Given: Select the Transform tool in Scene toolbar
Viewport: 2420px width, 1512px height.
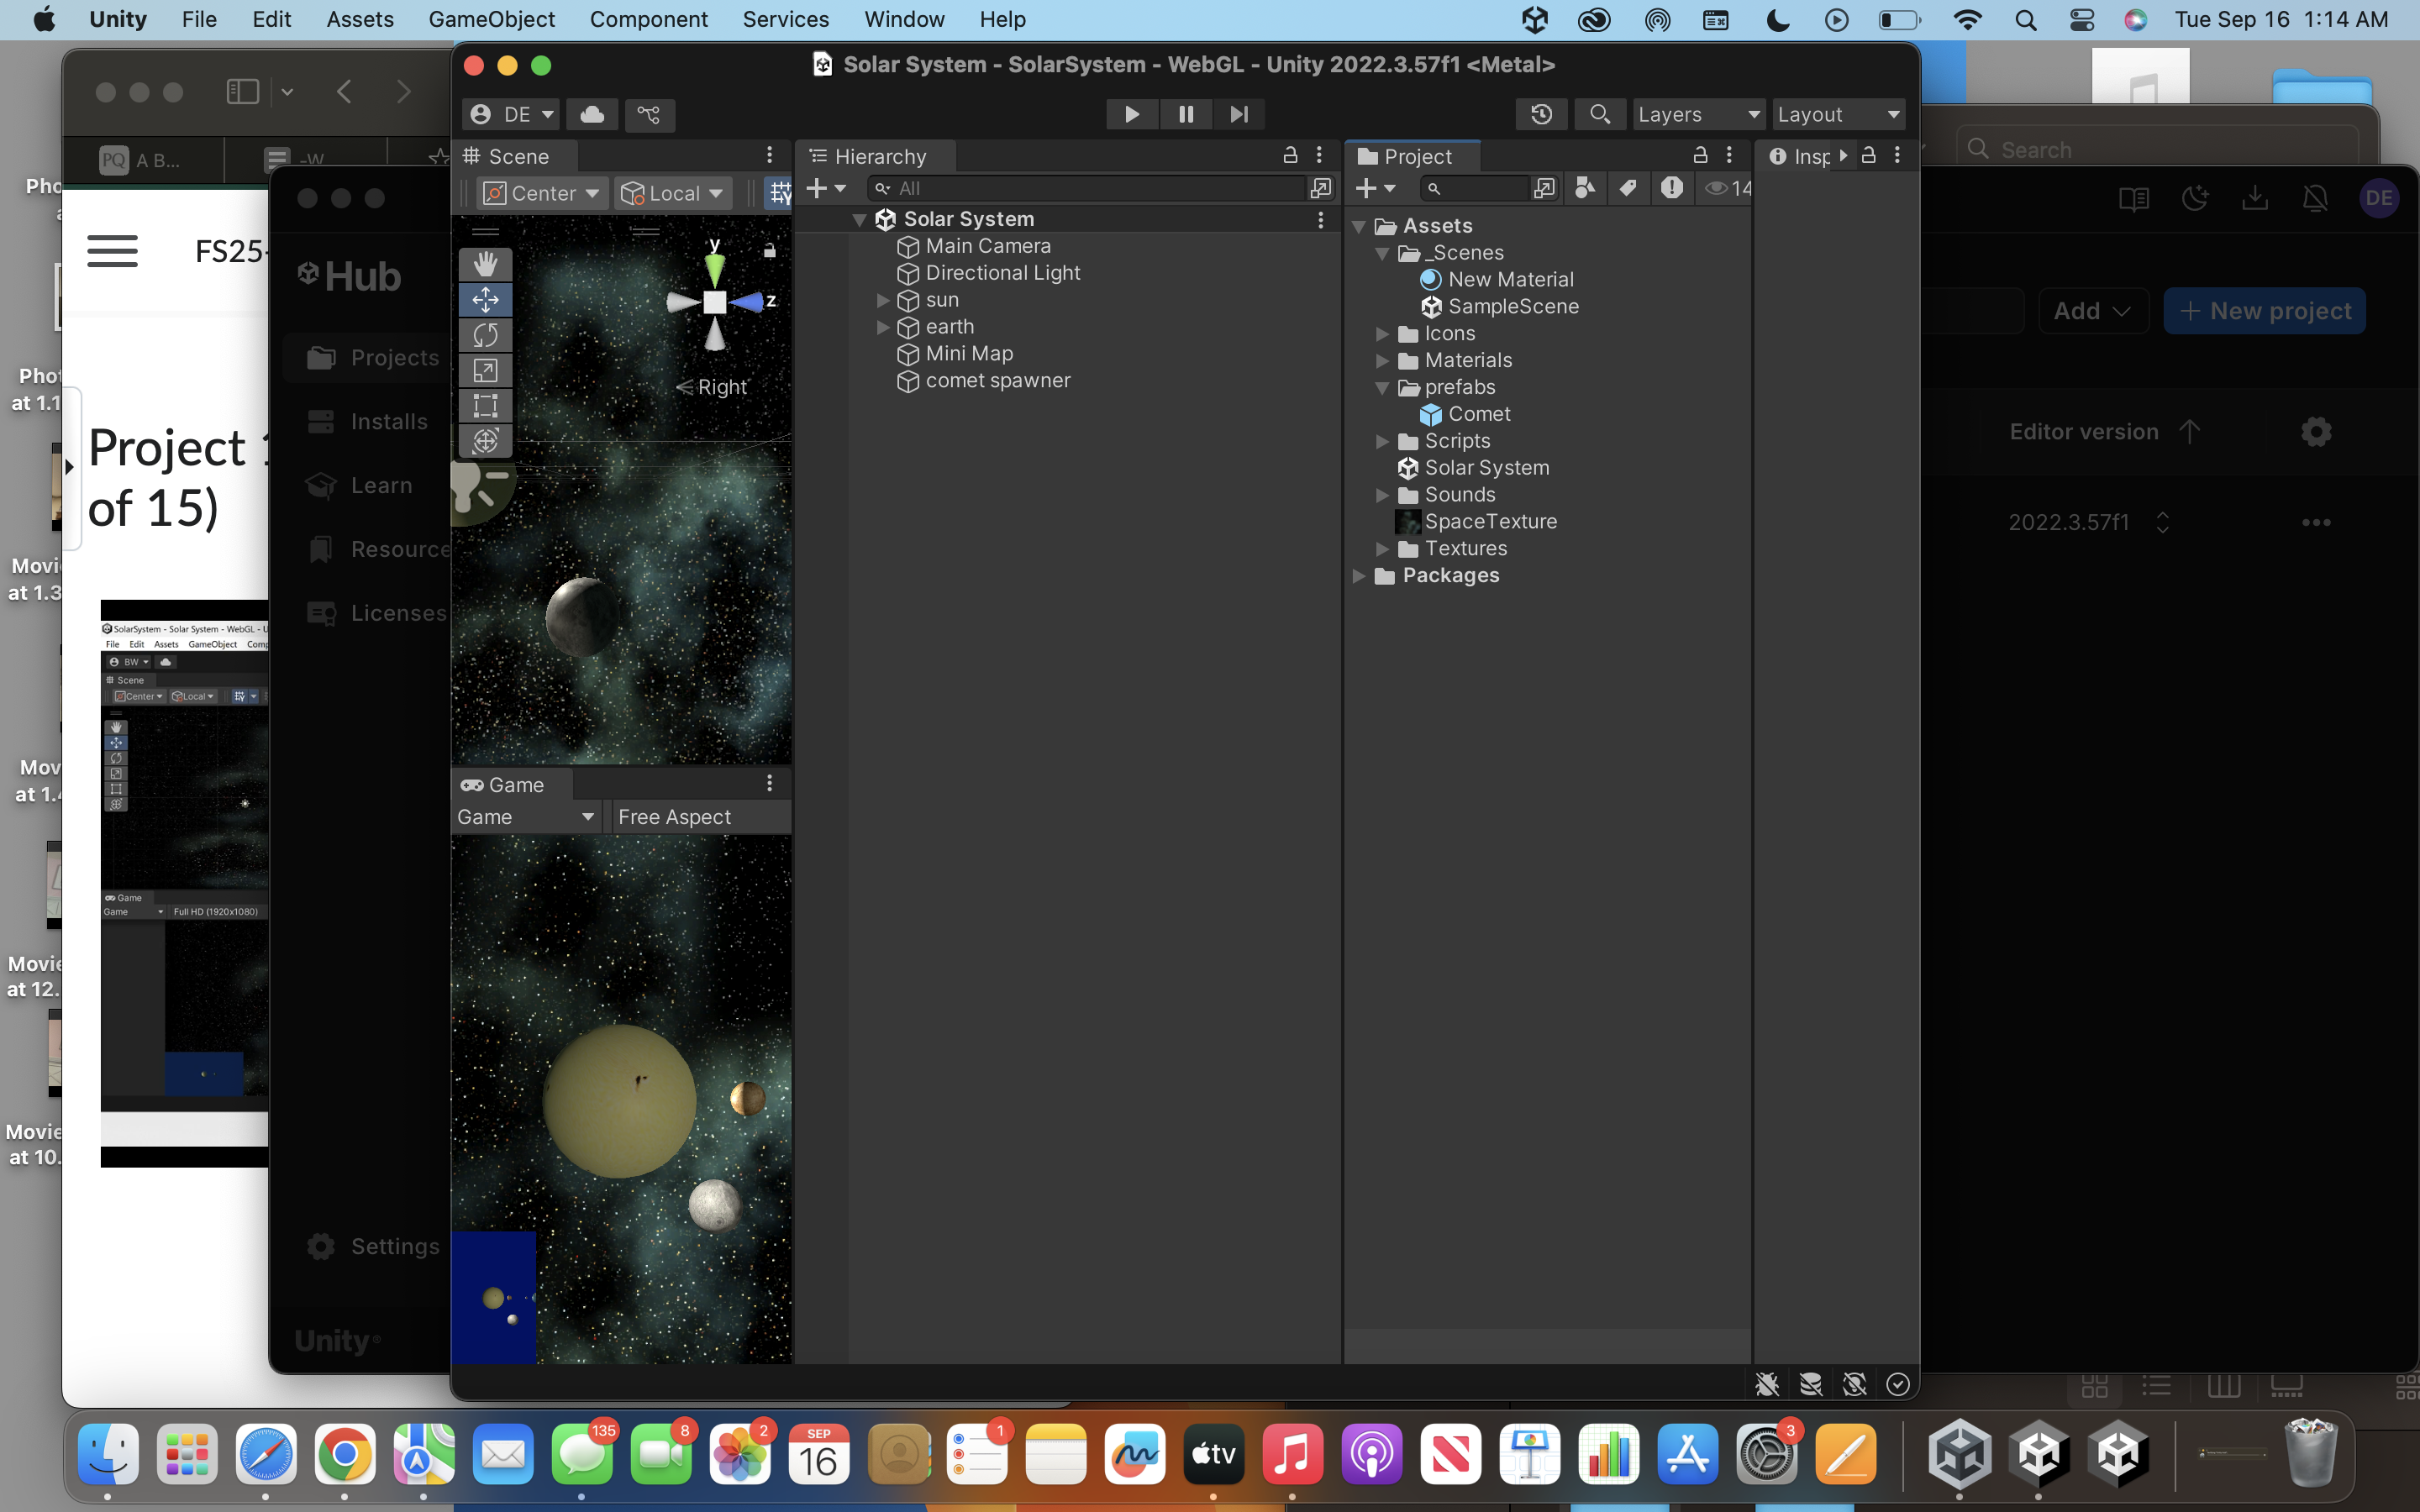Looking at the screenshot, I should [485, 440].
